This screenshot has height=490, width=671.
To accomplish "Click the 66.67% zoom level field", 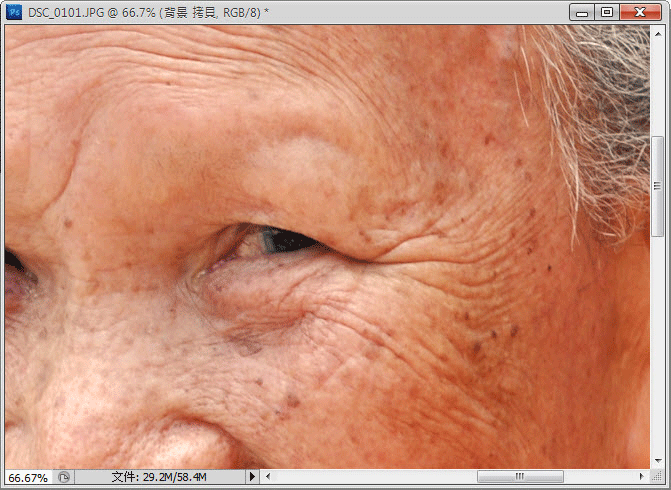I will pos(27,477).
